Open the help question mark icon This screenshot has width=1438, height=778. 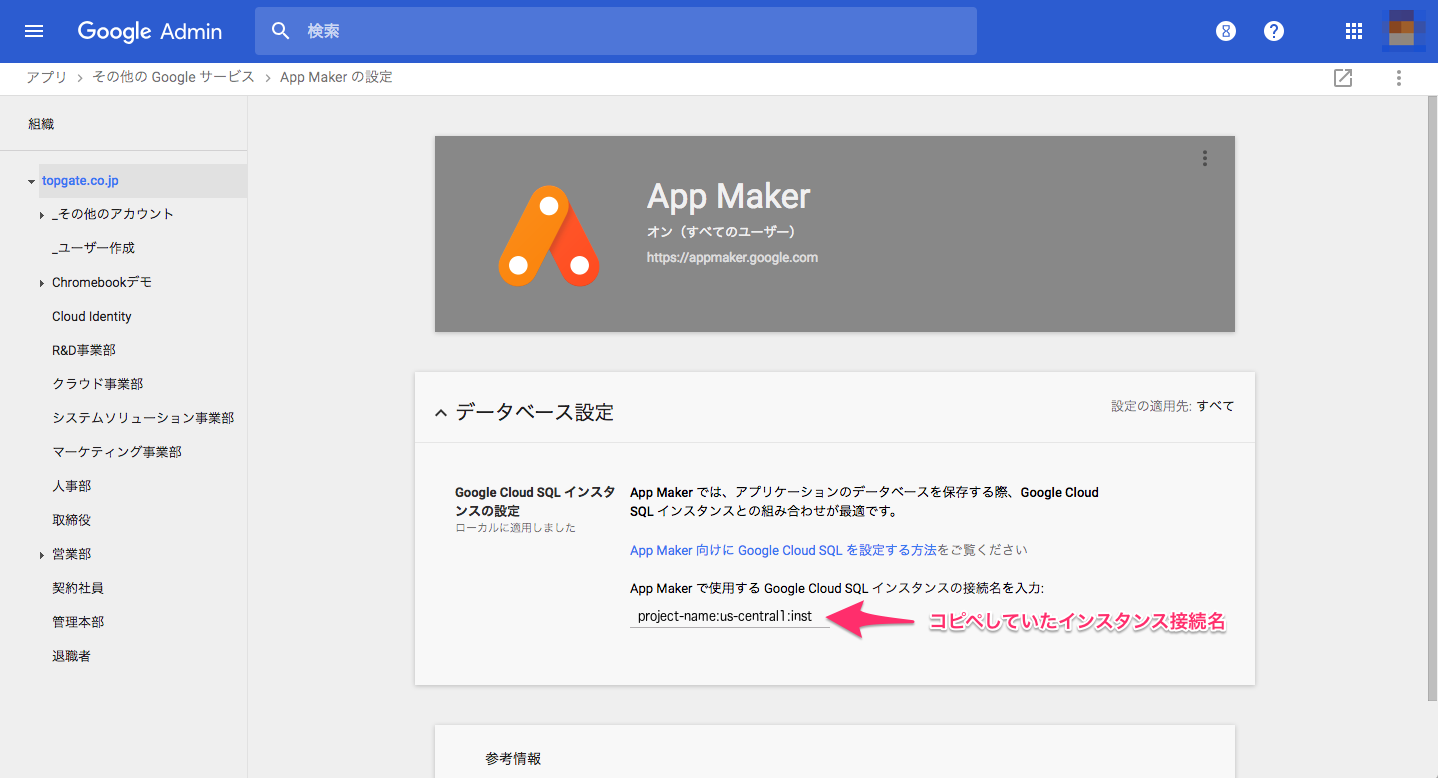click(1274, 31)
